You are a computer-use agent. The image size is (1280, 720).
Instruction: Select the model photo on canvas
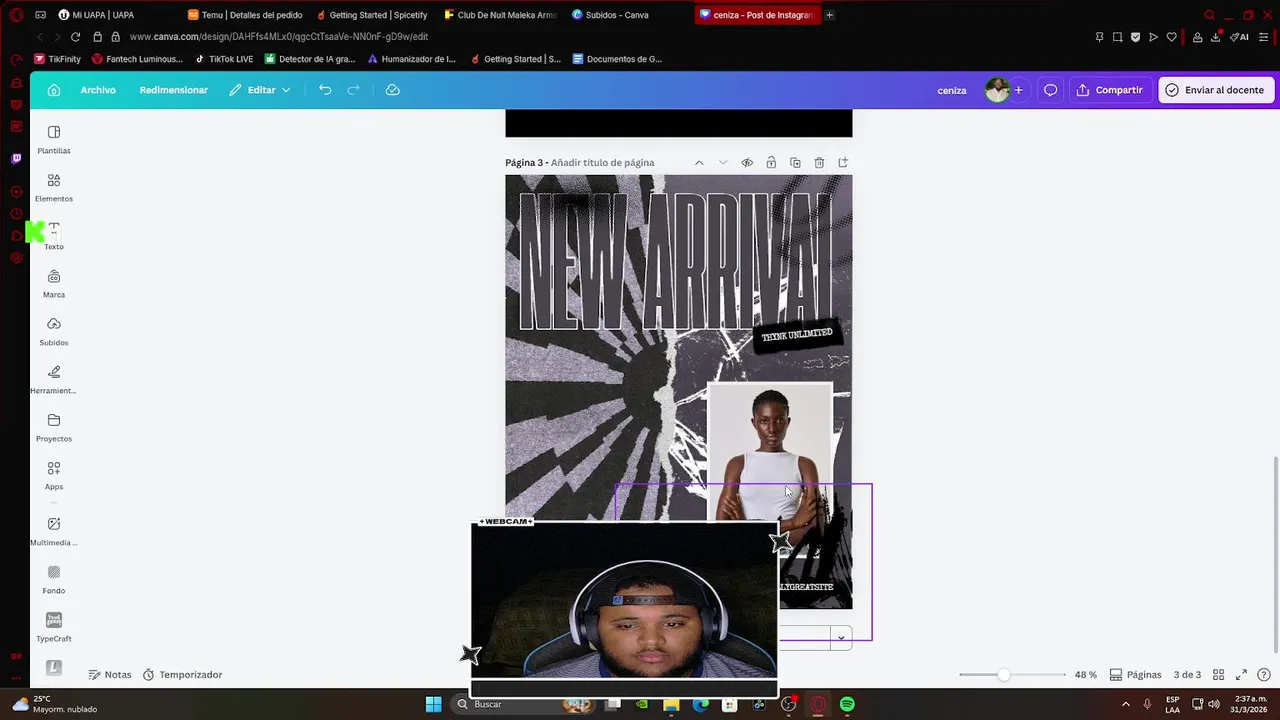(x=769, y=452)
